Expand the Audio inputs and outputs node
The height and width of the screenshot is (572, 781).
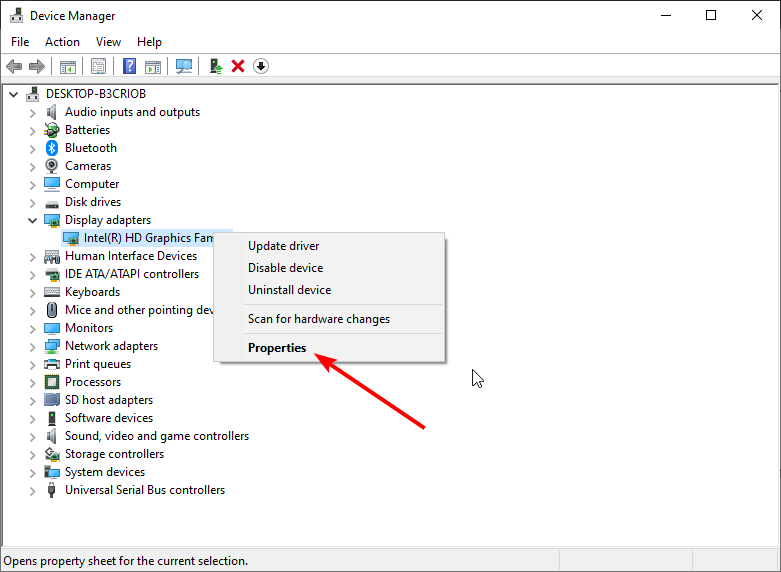coord(32,113)
